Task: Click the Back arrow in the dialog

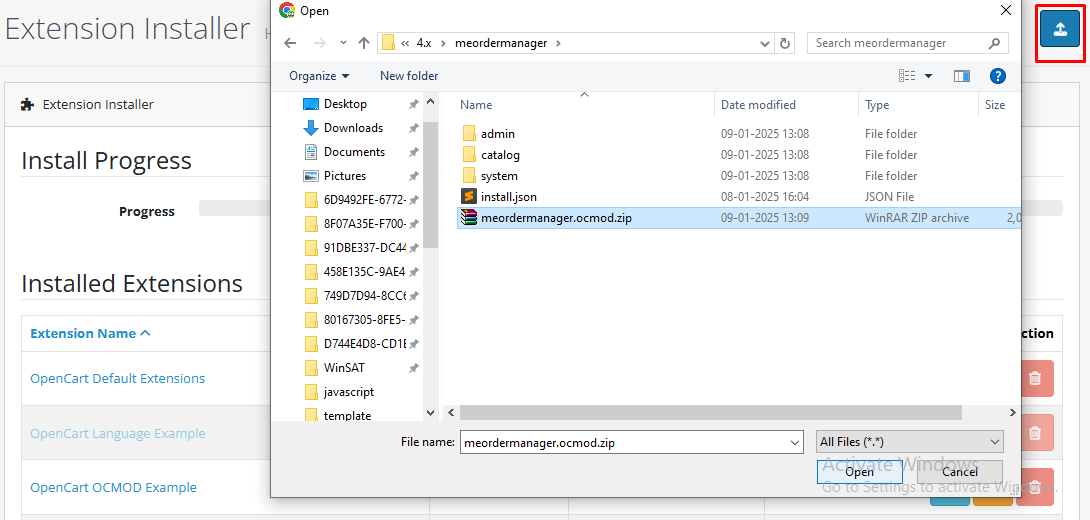Action: coord(290,43)
